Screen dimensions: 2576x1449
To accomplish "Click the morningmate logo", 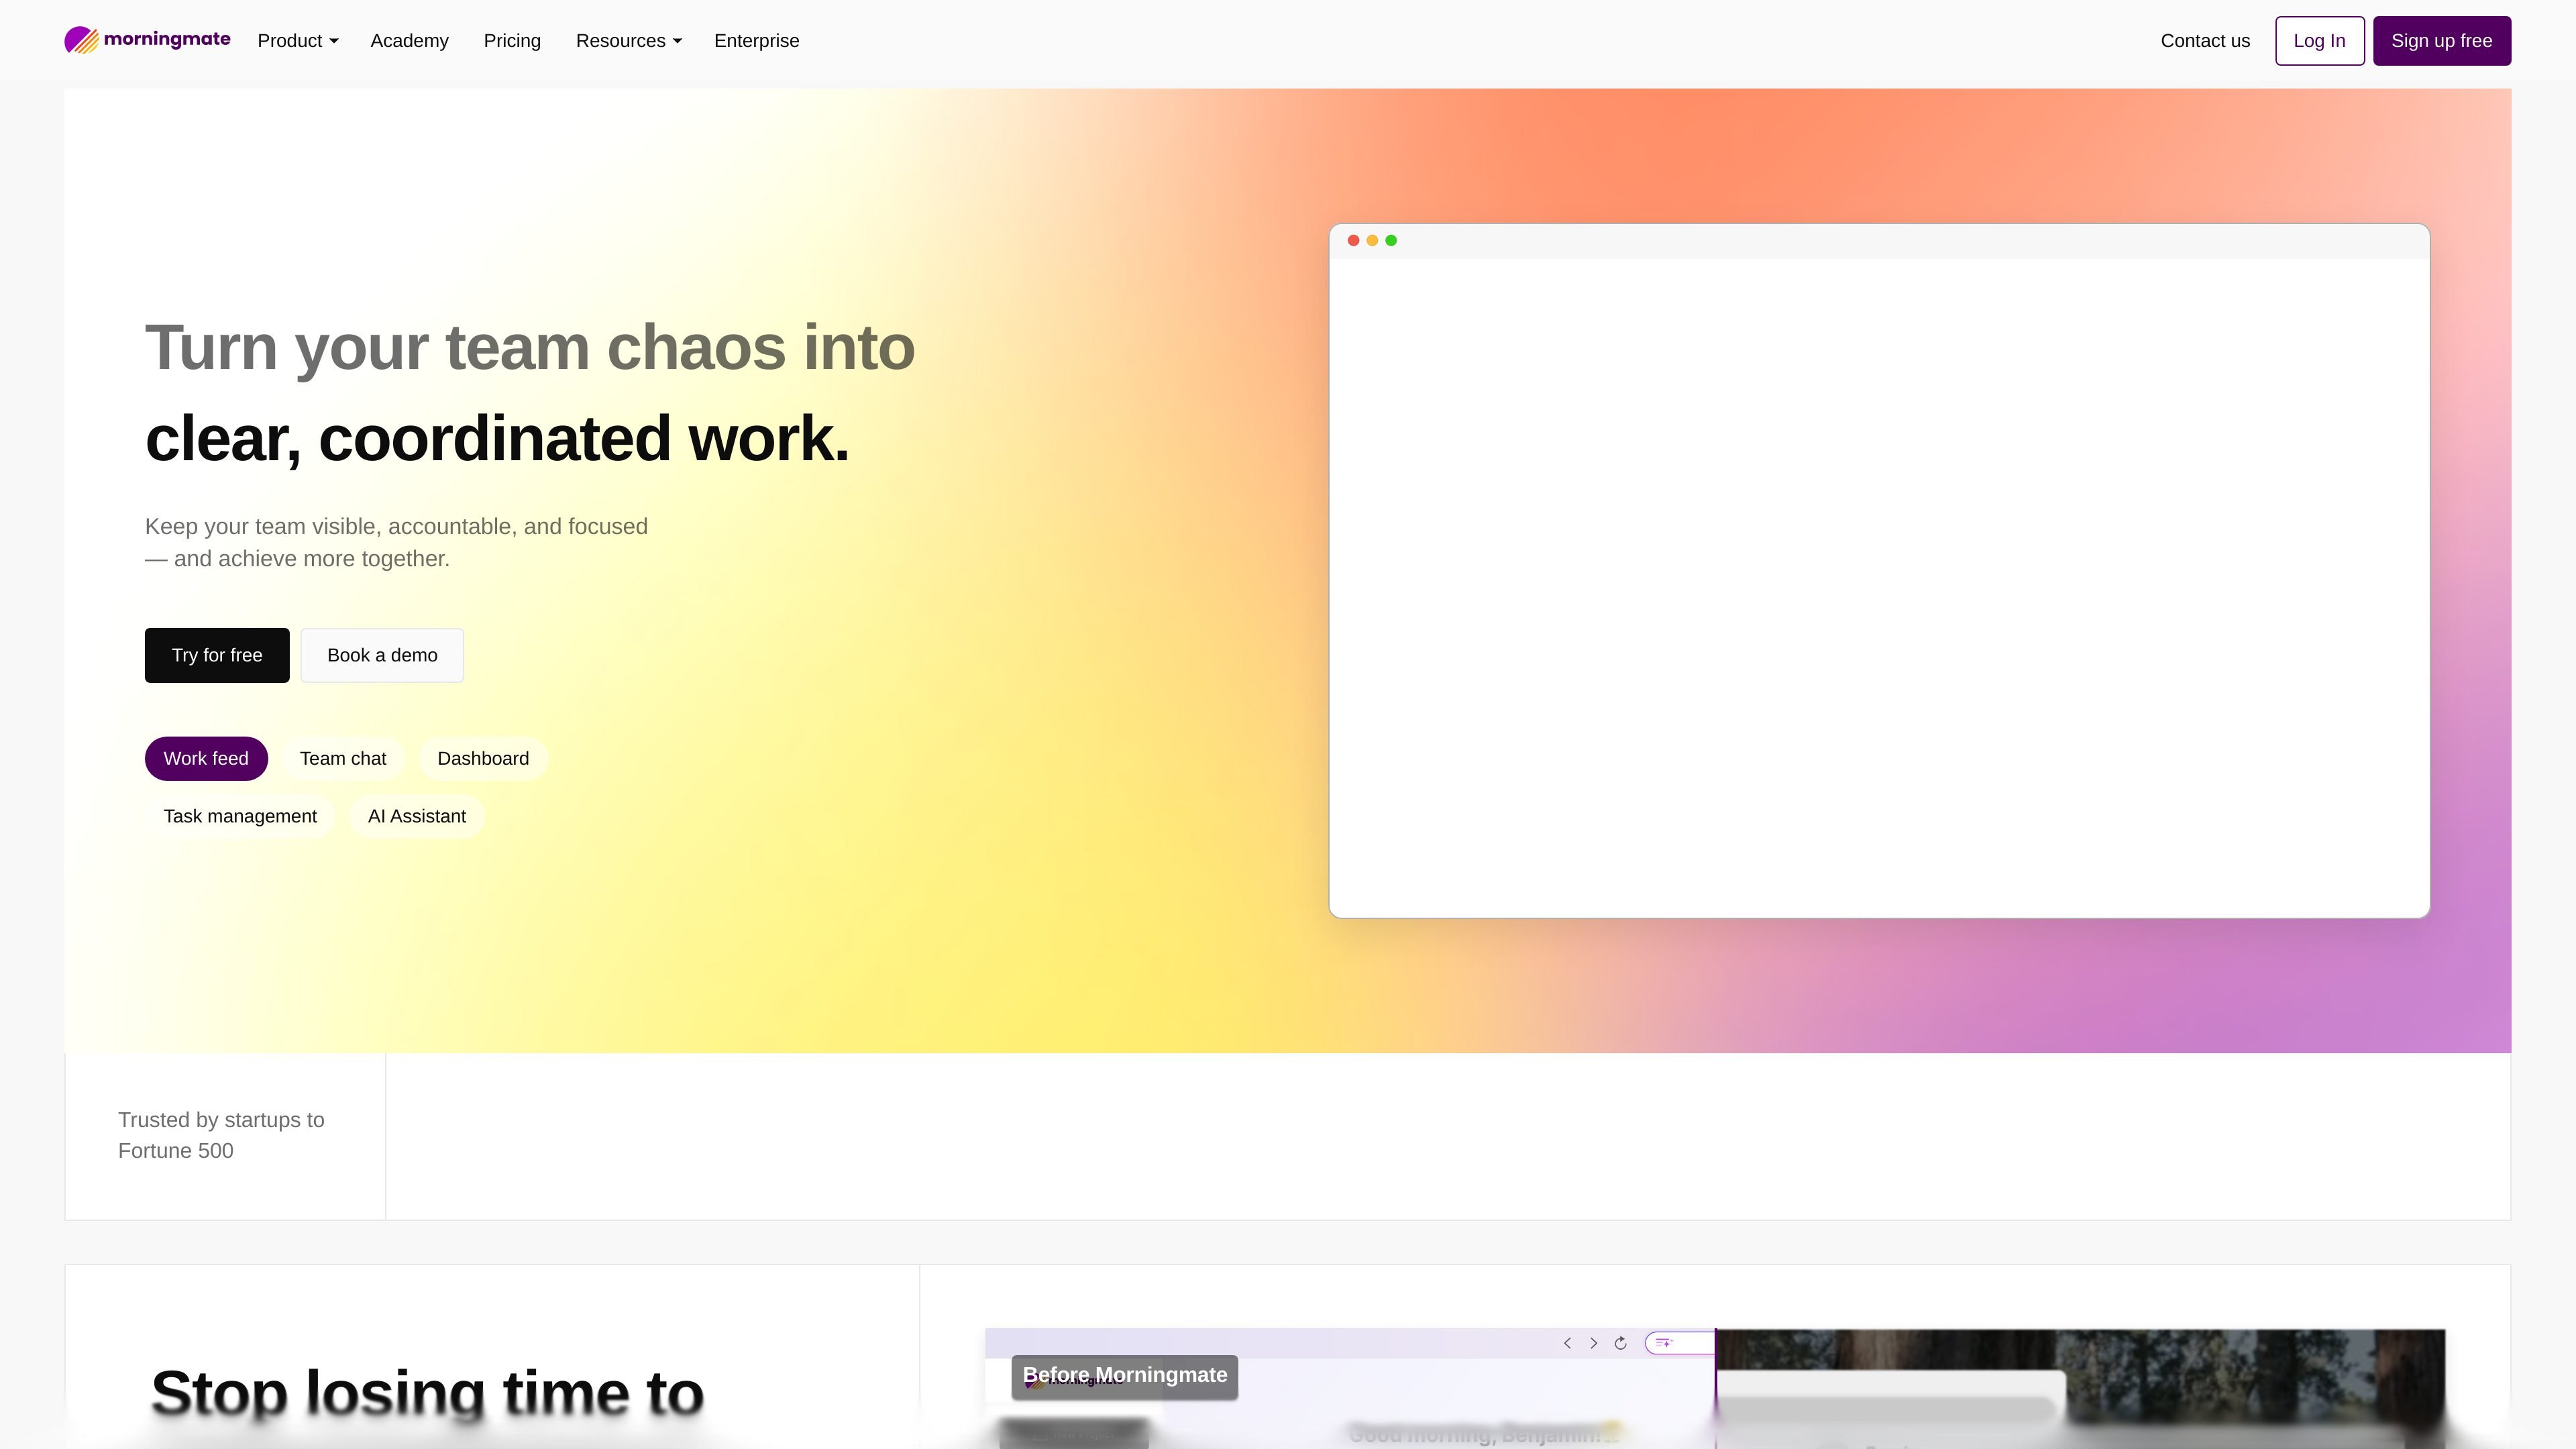I will click(147, 40).
